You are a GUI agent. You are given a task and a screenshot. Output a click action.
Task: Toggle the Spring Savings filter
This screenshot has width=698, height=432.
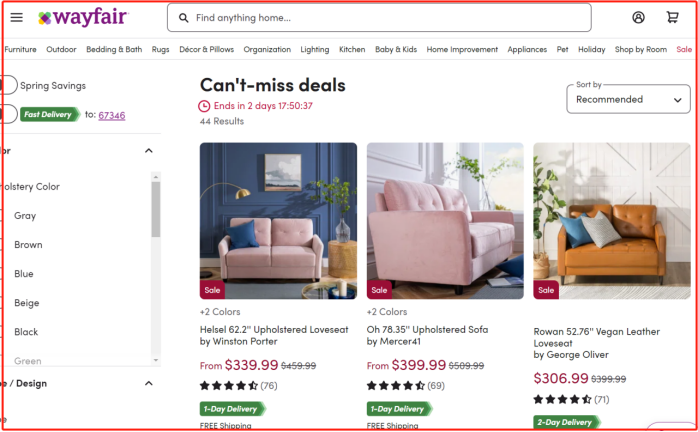pyautogui.click(x=9, y=86)
